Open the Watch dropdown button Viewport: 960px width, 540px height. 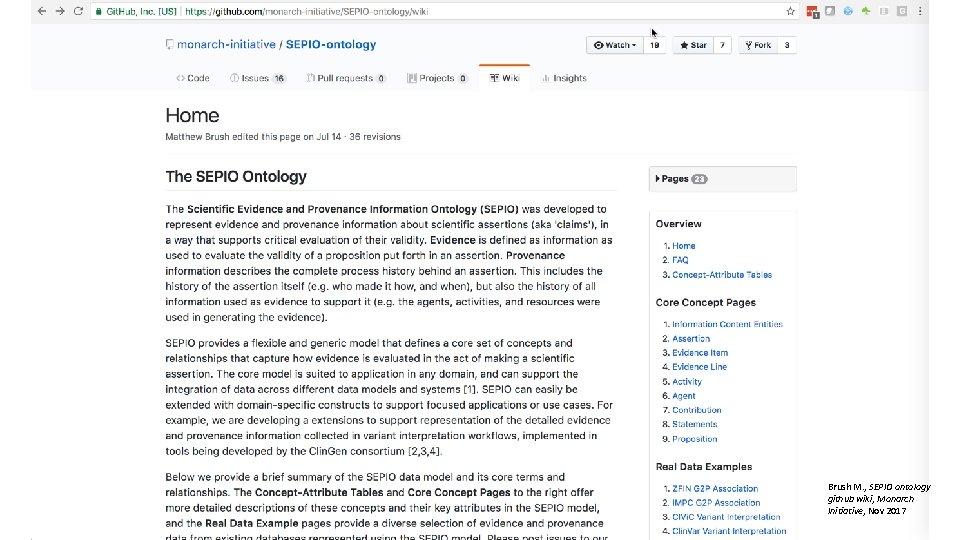615,45
